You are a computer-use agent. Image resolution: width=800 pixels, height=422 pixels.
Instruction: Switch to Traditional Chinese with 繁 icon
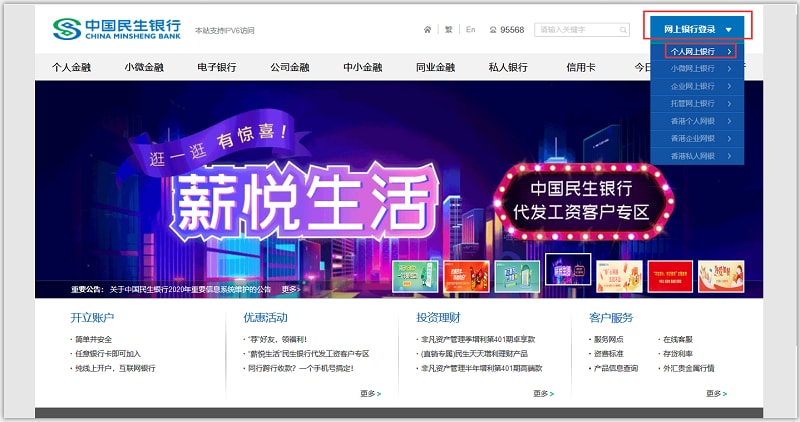click(x=449, y=30)
